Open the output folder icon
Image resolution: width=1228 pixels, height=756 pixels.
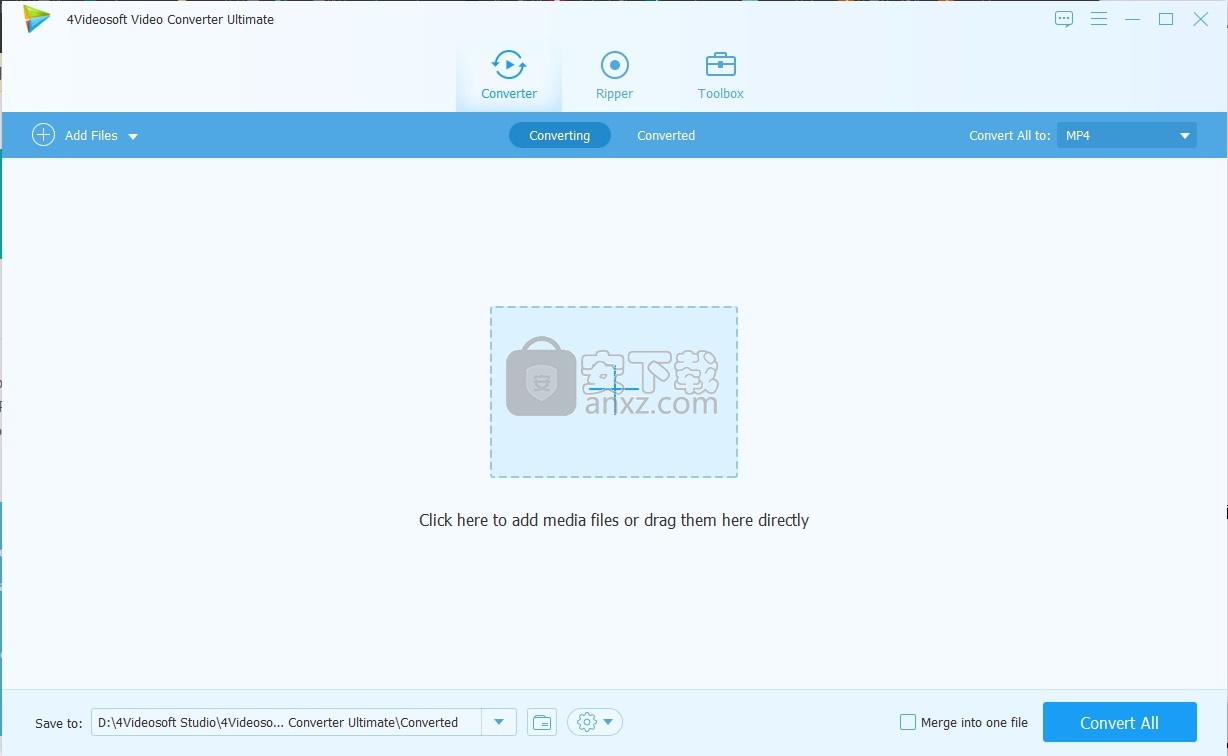542,722
